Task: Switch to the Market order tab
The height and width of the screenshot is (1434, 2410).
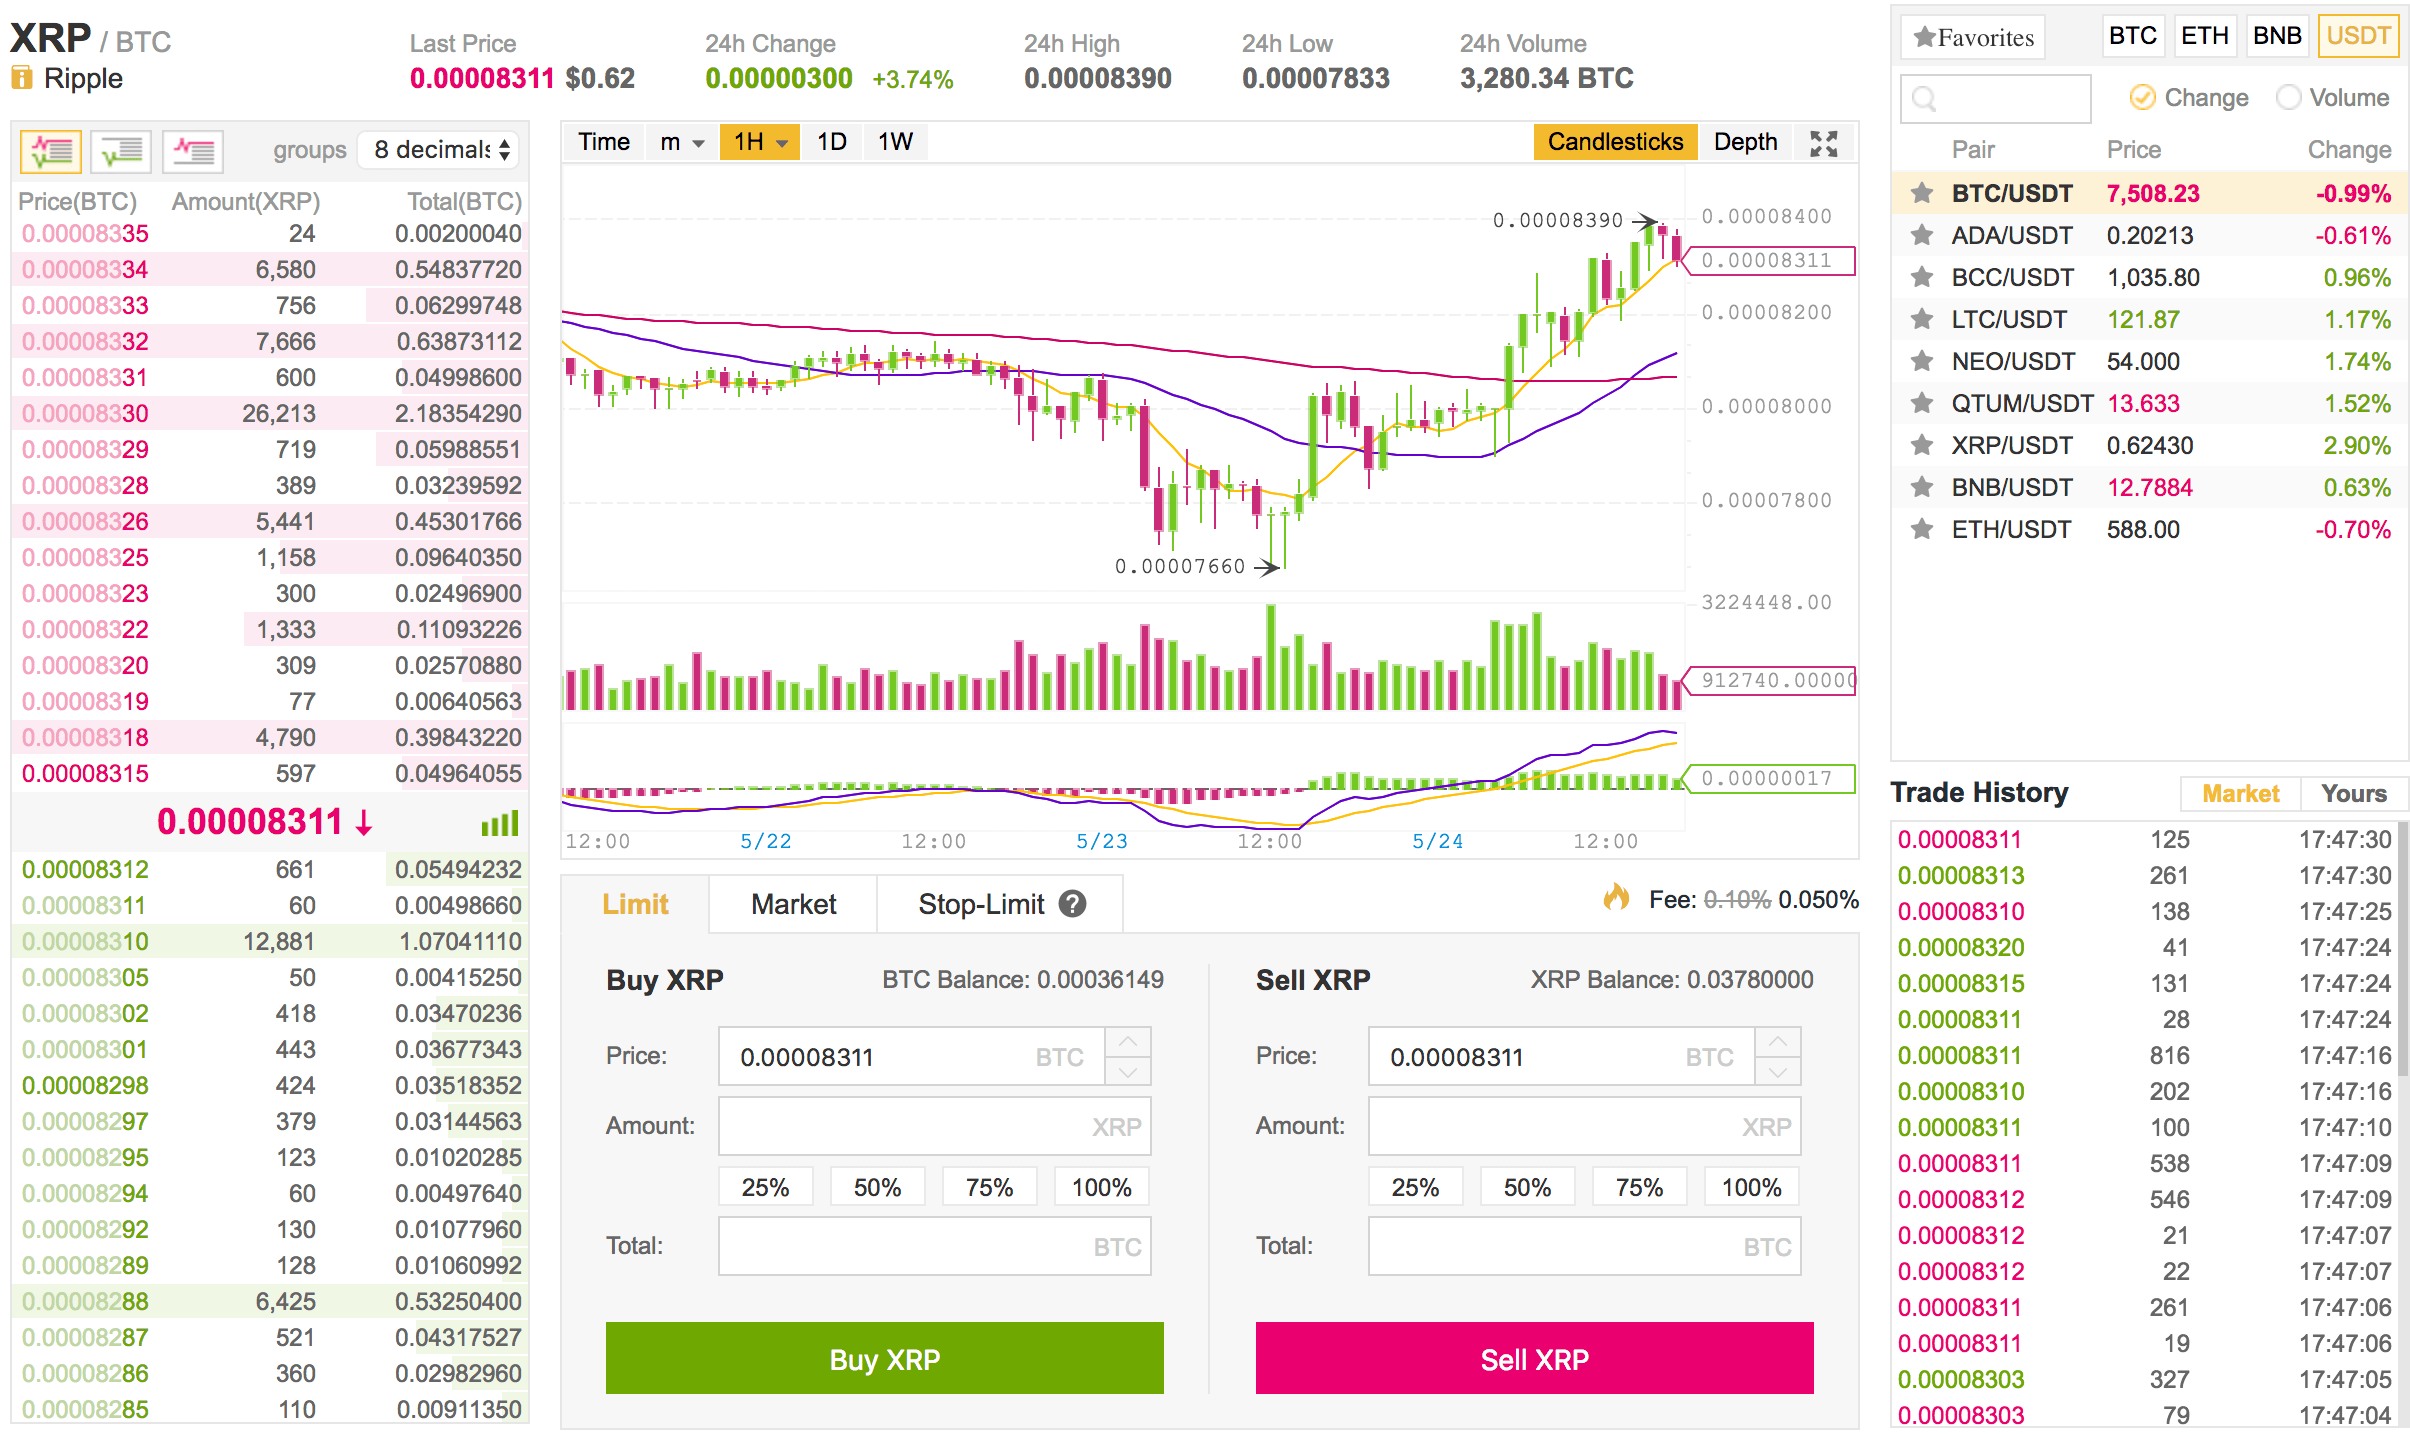Action: click(x=793, y=904)
